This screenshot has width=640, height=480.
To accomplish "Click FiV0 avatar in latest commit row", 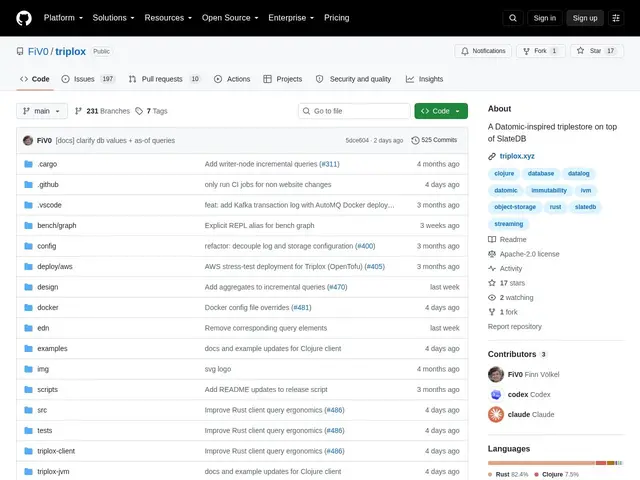I will pos(28,140).
